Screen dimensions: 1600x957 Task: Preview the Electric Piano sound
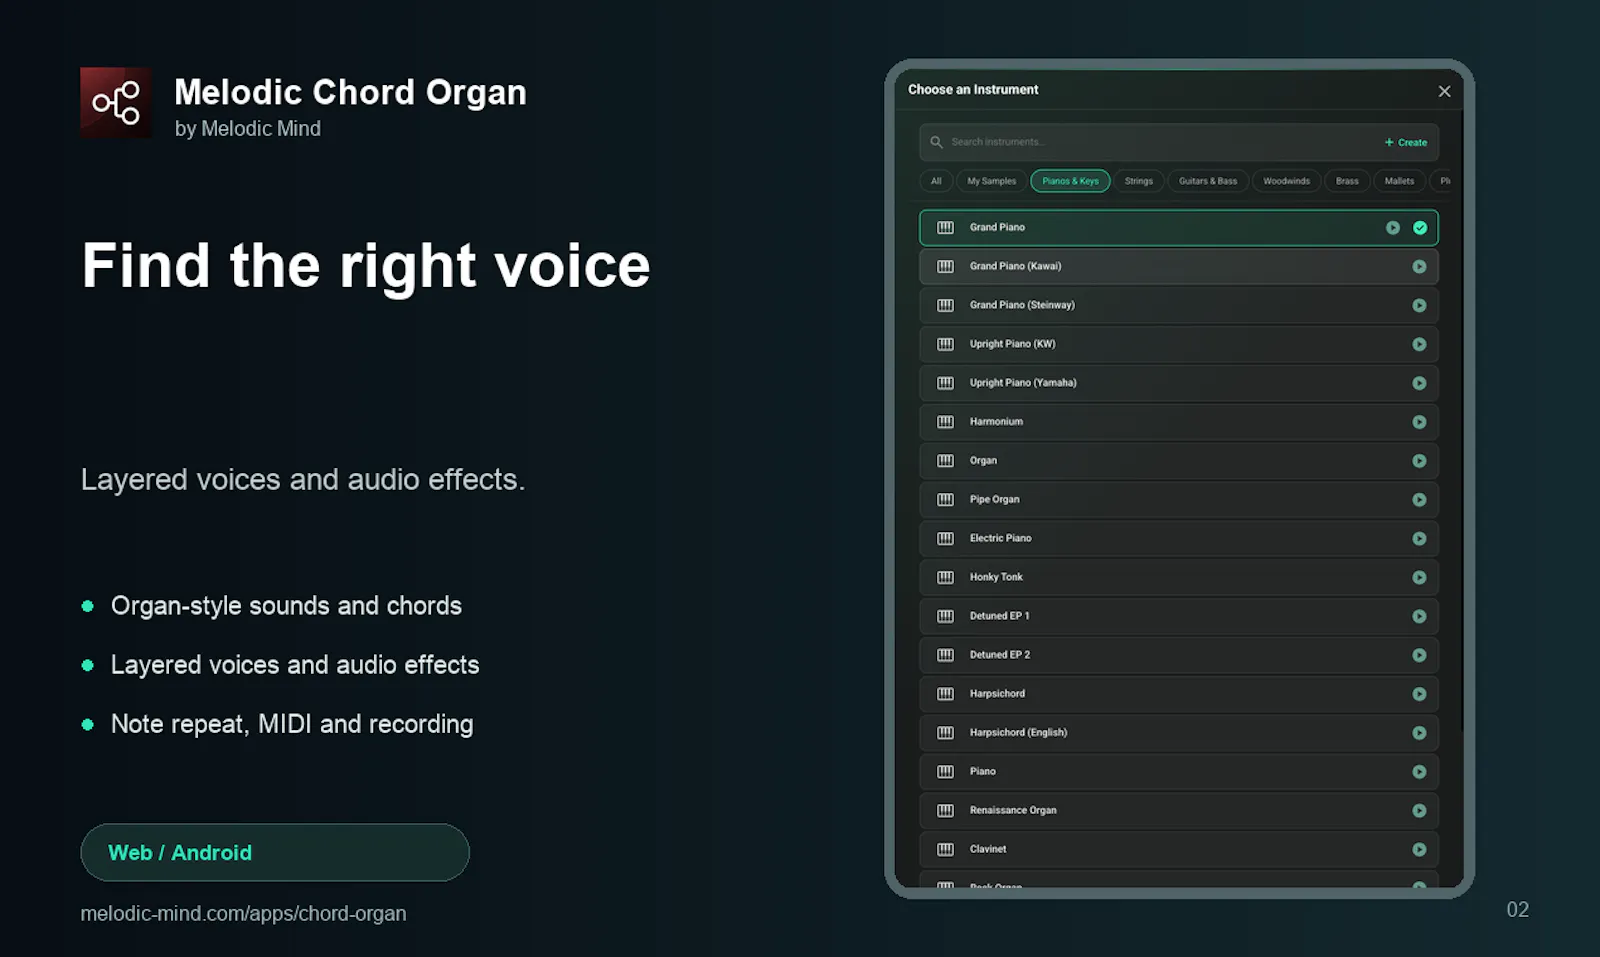click(1419, 539)
